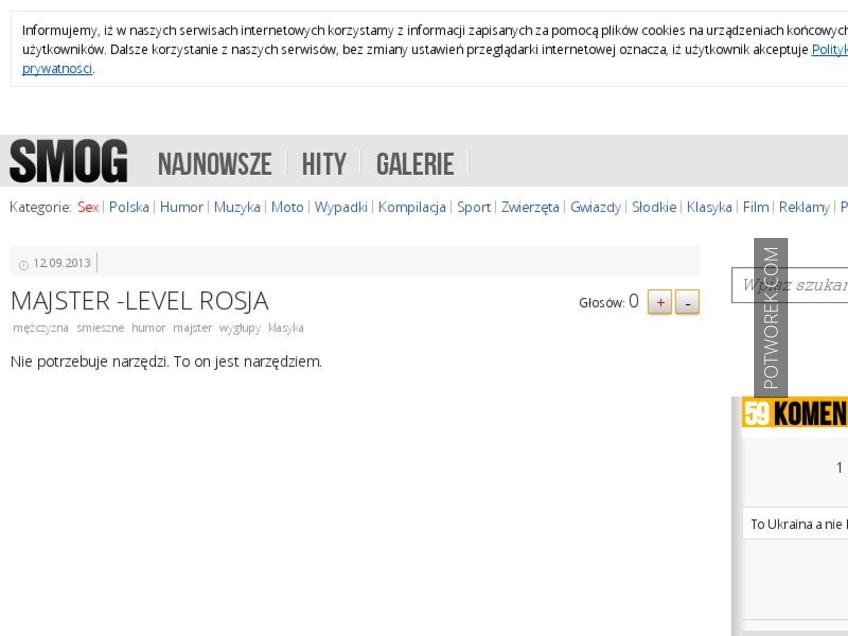Go to the Sport category

(474, 207)
